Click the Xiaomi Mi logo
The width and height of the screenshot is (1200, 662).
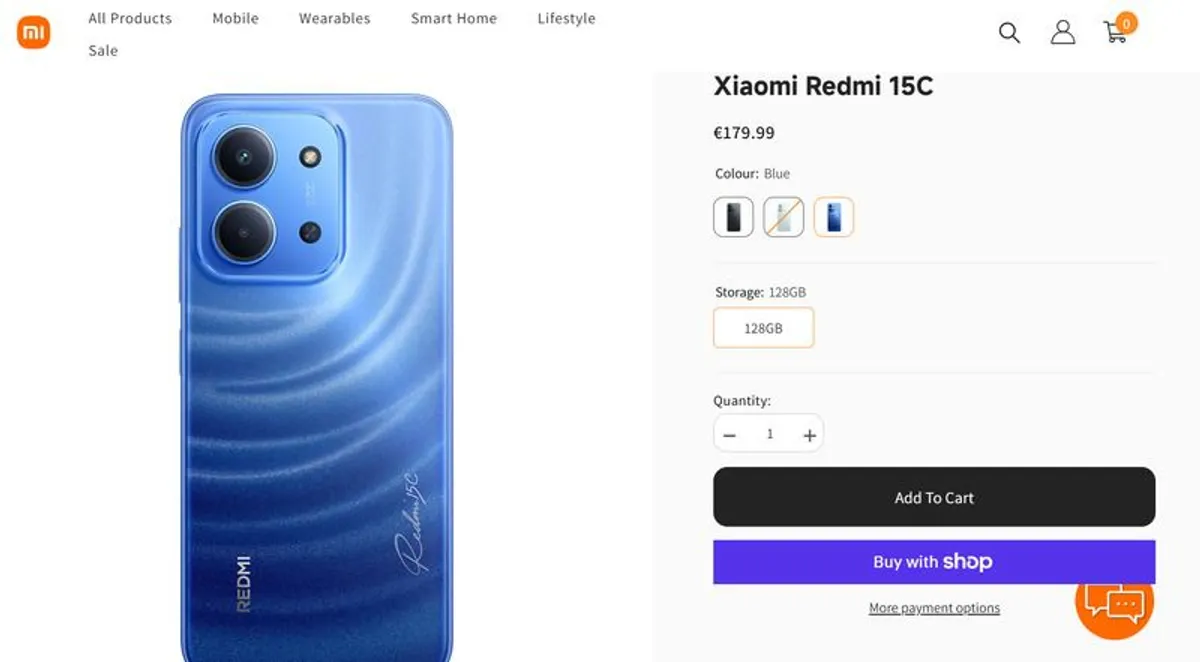pos(33,33)
